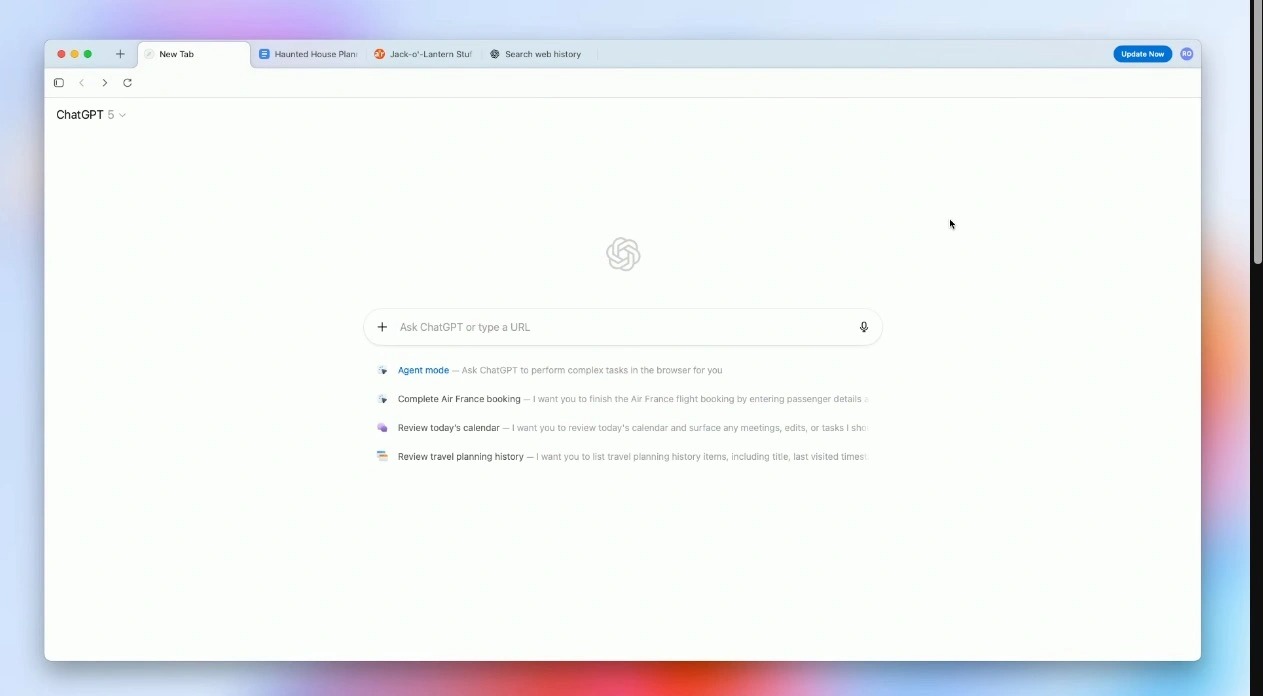Click the Ask ChatGPT or type URL field
The width and height of the screenshot is (1263, 696).
pyautogui.click(x=620, y=327)
